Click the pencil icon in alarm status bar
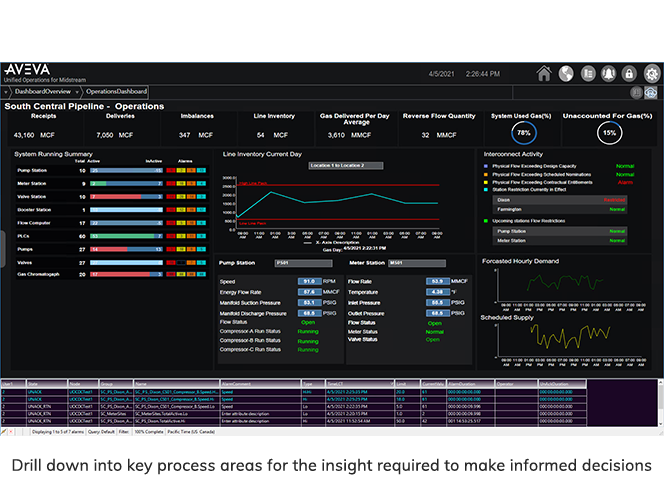Screen dimensions: 664x498 [x=4, y=432]
